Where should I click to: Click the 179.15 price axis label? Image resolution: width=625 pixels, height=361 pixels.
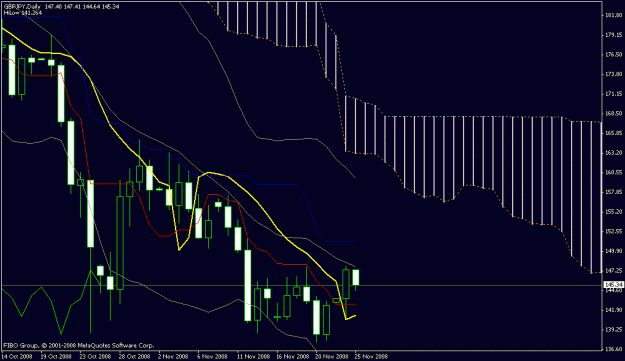pyautogui.click(x=614, y=35)
